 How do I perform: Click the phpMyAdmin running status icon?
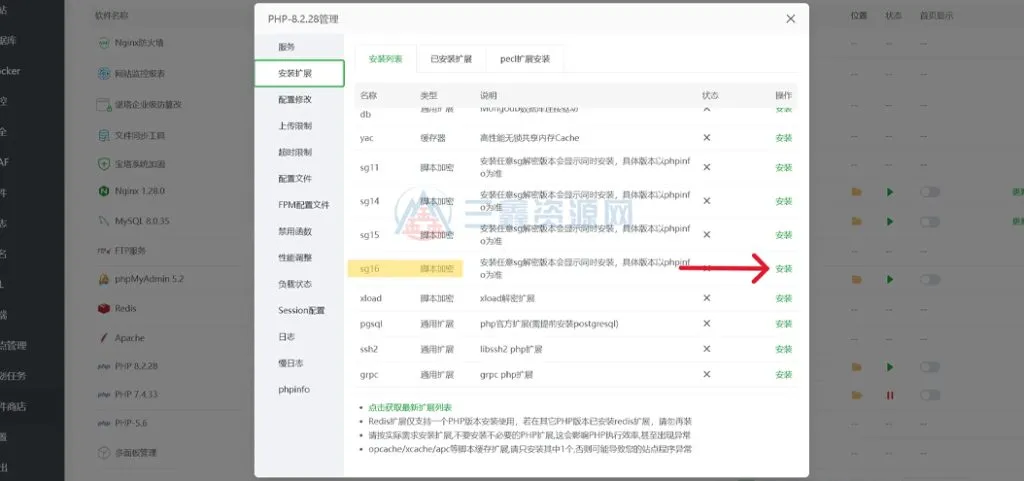(x=889, y=279)
